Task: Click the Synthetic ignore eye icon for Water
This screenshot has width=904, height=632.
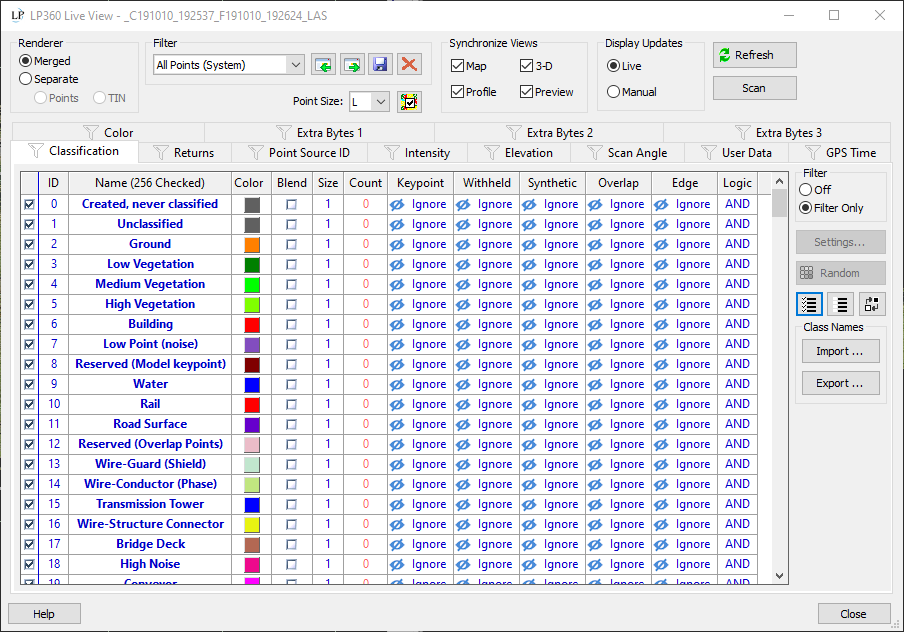Action: tap(529, 385)
